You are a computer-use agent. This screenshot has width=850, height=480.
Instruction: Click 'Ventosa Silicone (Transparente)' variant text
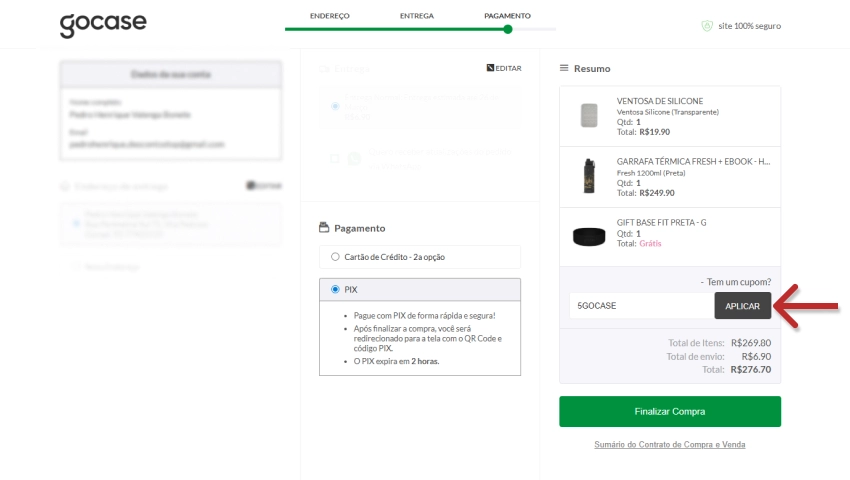tap(668, 112)
